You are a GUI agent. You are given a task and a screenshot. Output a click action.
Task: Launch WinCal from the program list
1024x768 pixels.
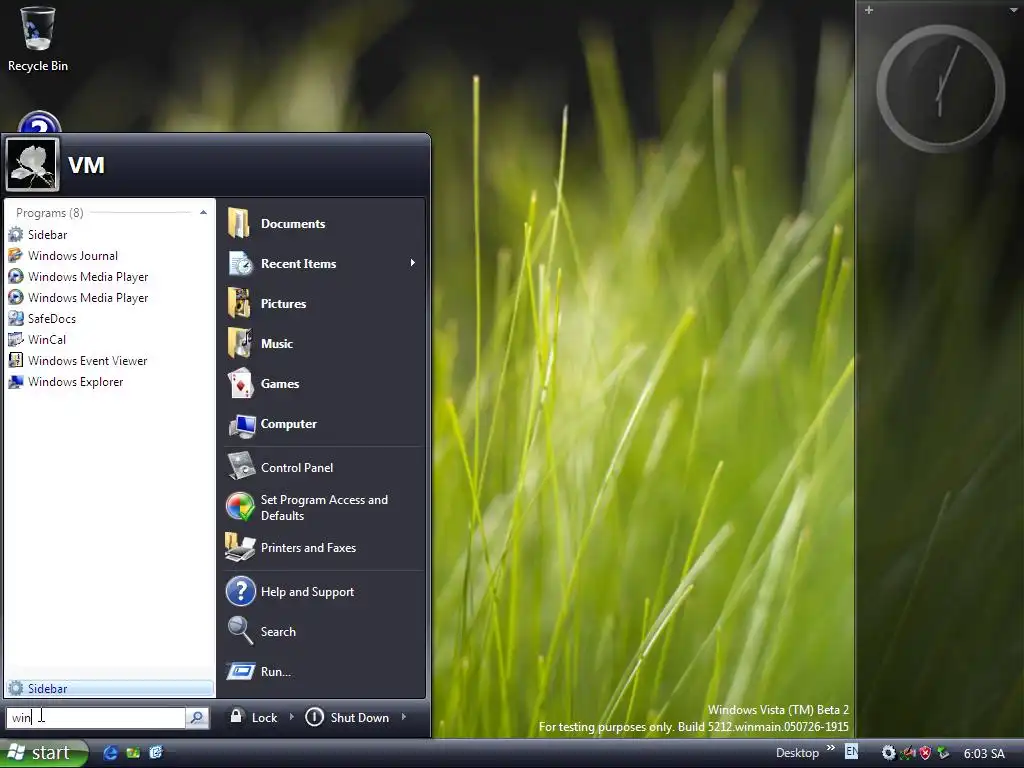[109, 340]
